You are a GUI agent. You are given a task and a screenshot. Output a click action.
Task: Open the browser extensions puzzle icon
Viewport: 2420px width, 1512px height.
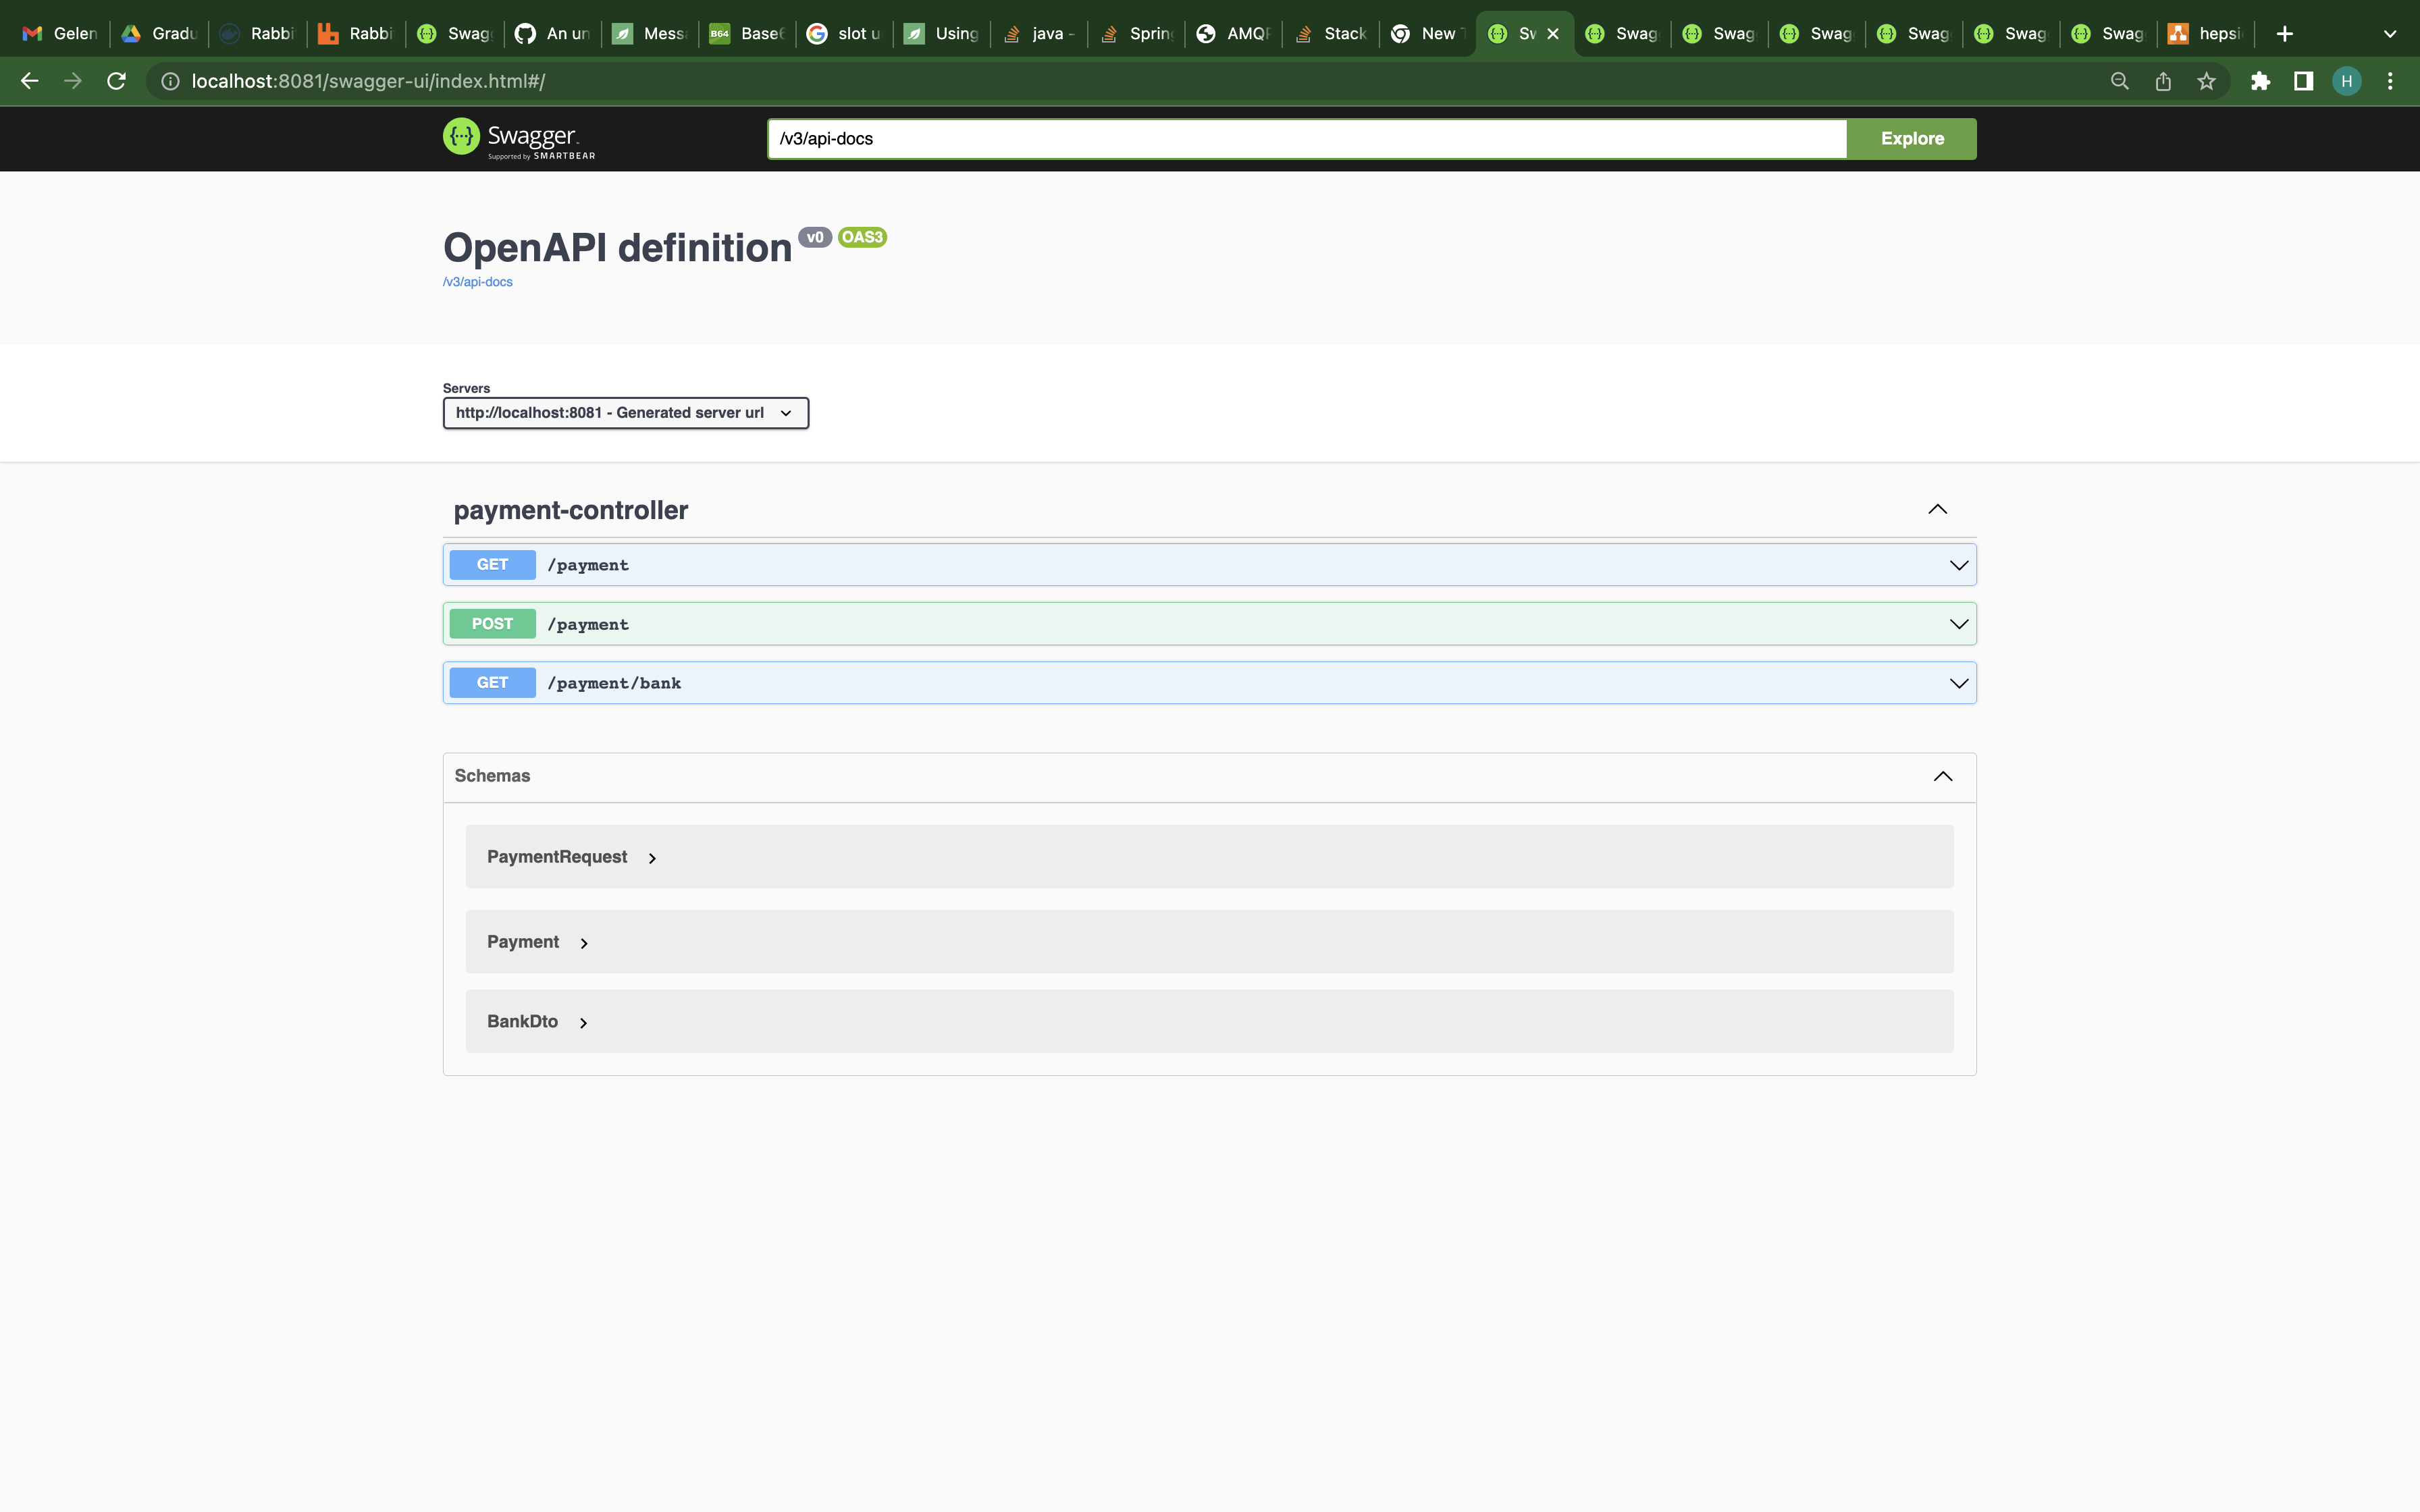(2261, 81)
